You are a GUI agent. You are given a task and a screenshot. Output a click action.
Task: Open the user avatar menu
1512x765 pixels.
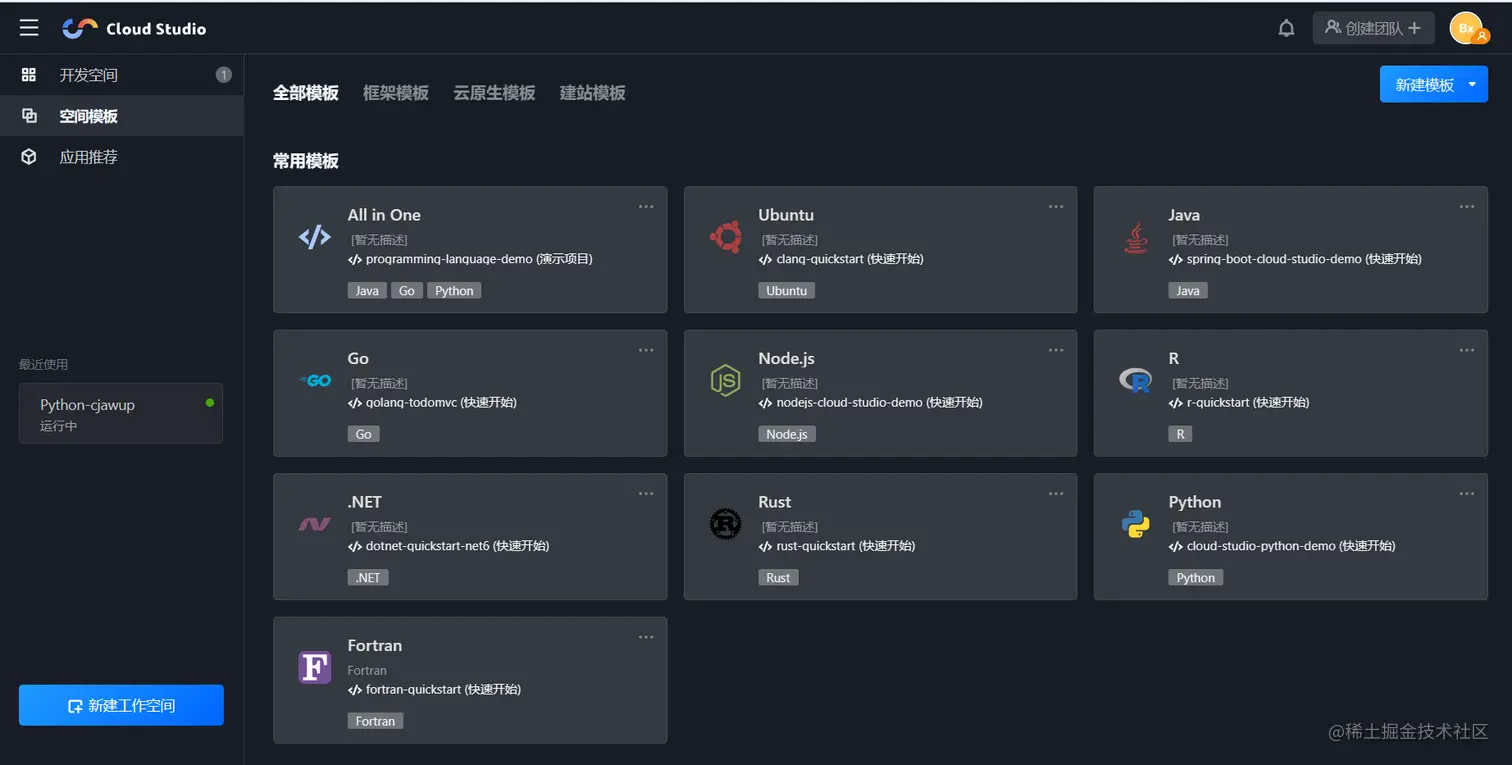coord(1469,28)
